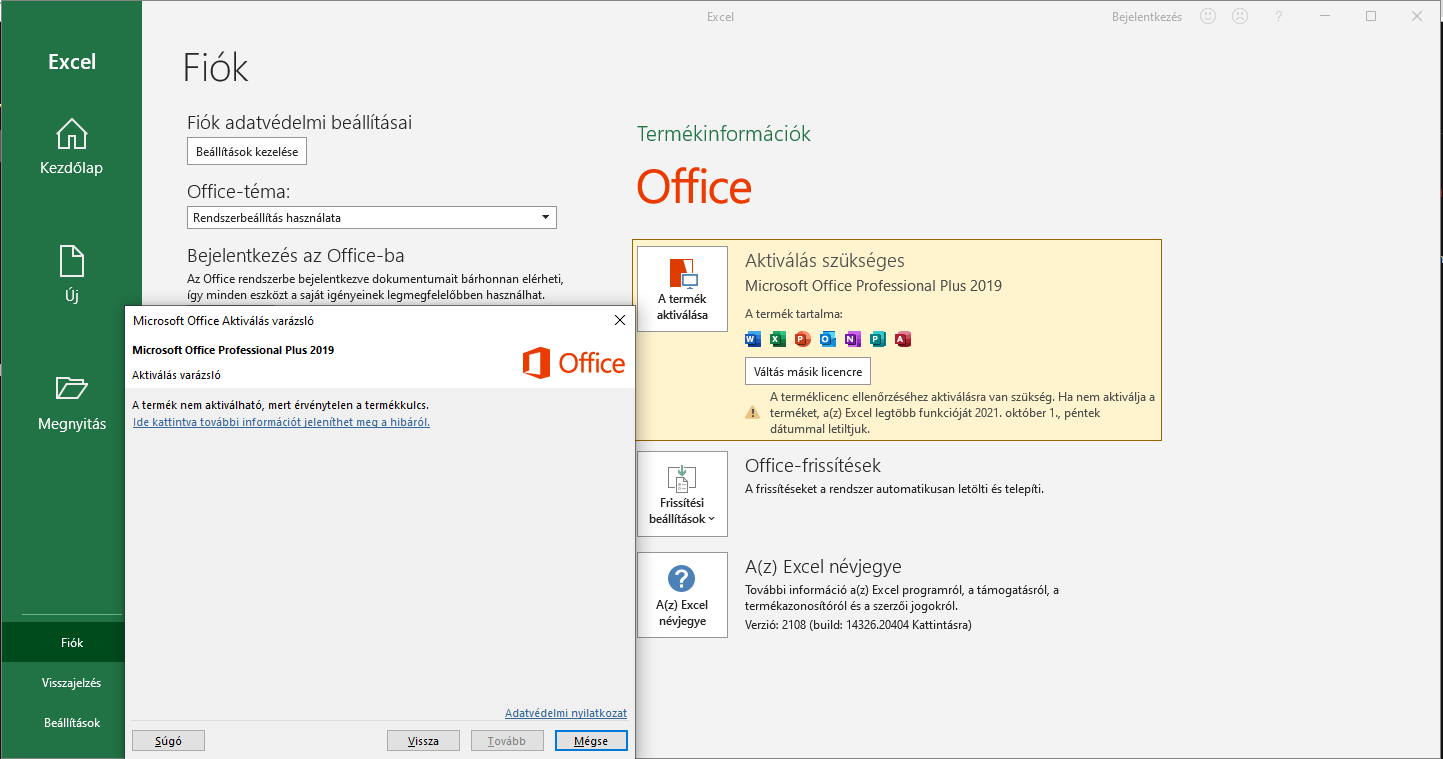Click the Excel product icon in product list

pos(778,339)
